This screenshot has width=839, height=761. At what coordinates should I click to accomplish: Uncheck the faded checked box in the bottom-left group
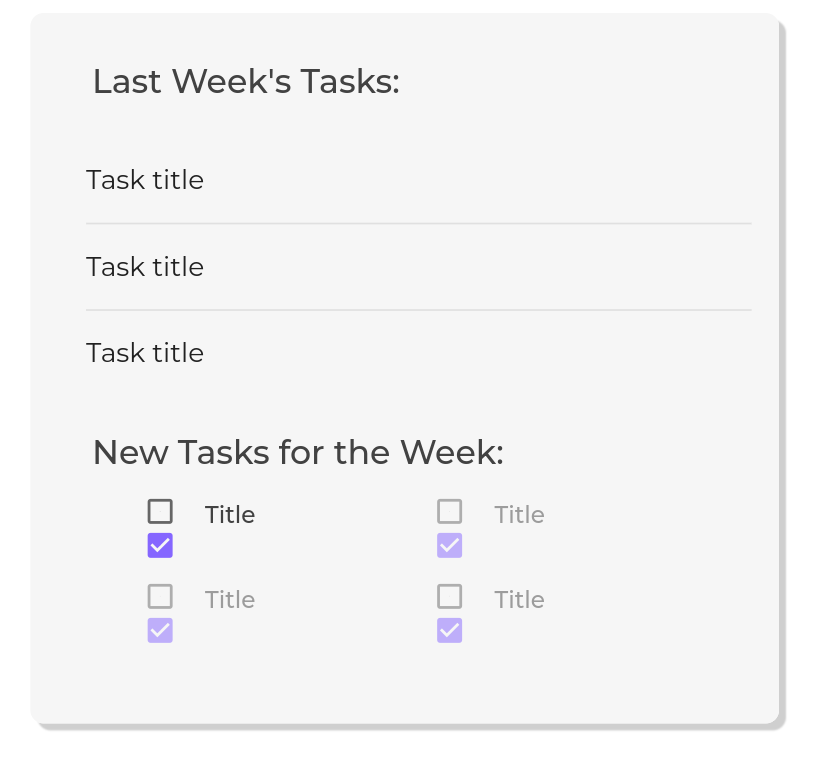(x=160, y=631)
